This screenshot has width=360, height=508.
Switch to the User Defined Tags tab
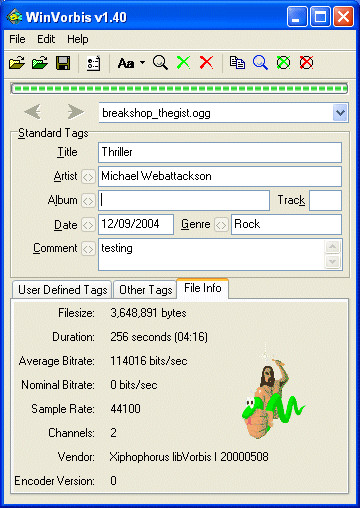click(62, 290)
